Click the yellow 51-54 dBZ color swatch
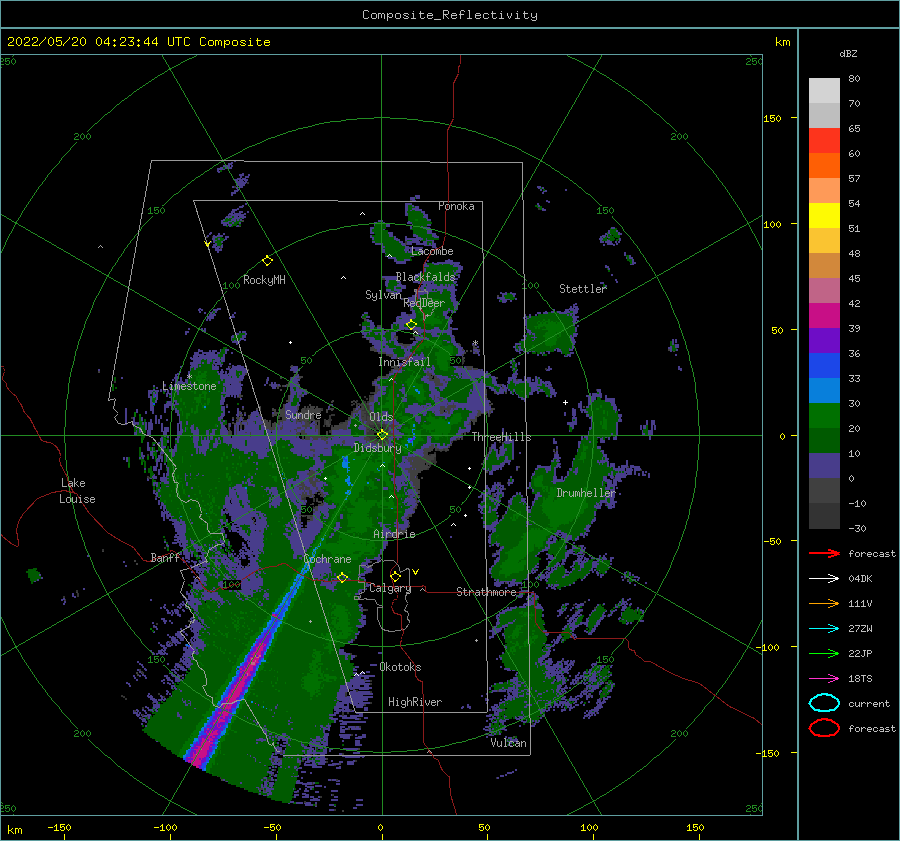This screenshot has height=841, width=900. click(x=824, y=216)
